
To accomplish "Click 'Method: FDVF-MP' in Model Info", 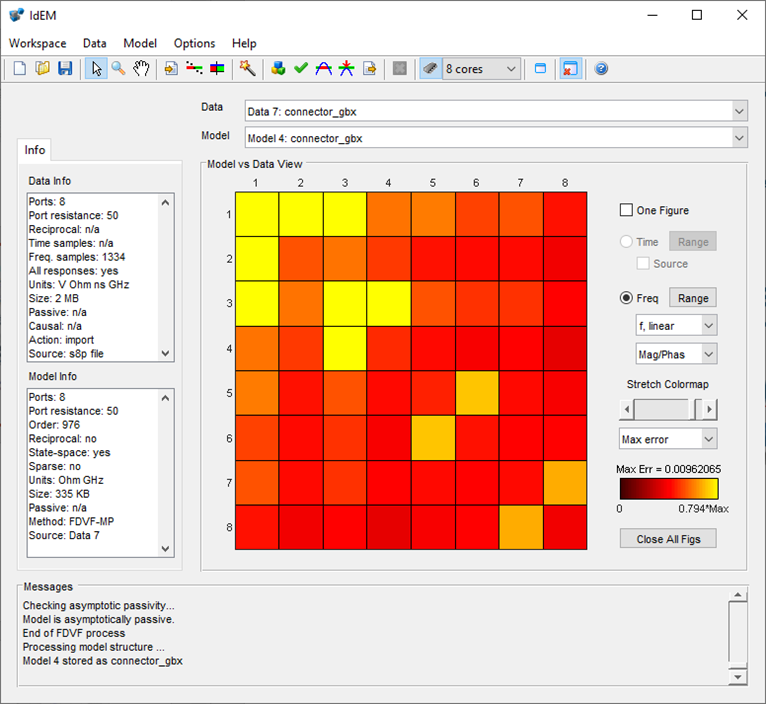I will click(x=71, y=521).
